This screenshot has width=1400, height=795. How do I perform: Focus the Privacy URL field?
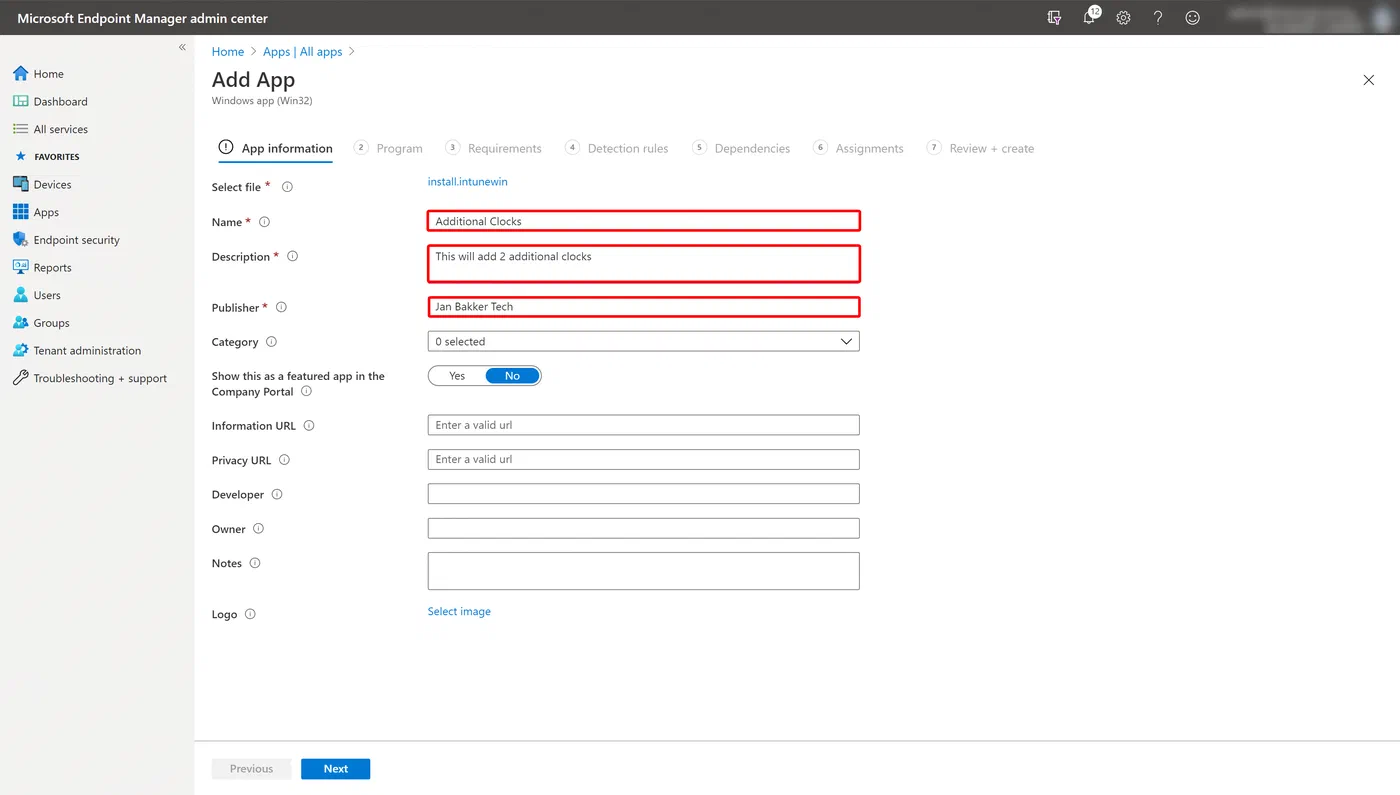pyautogui.click(x=643, y=459)
